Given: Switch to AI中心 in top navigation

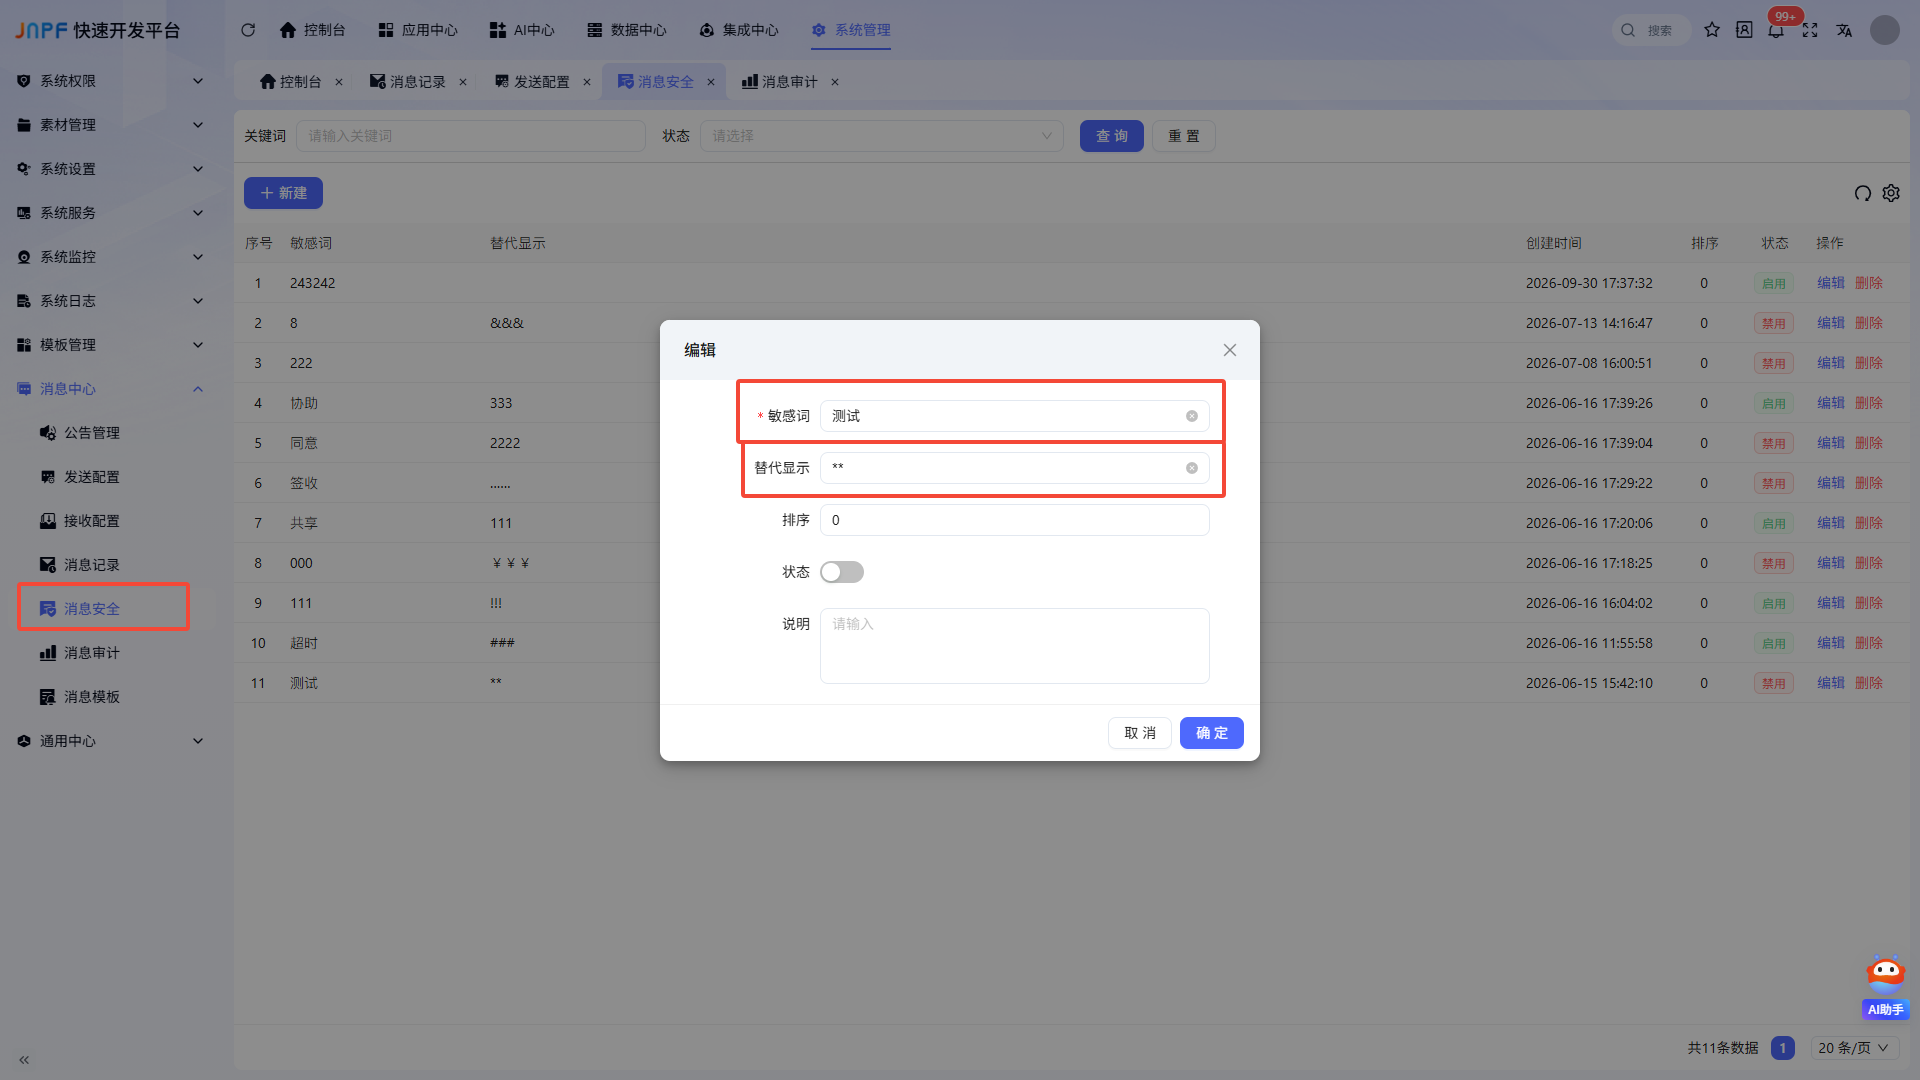Looking at the screenshot, I should (x=522, y=30).
